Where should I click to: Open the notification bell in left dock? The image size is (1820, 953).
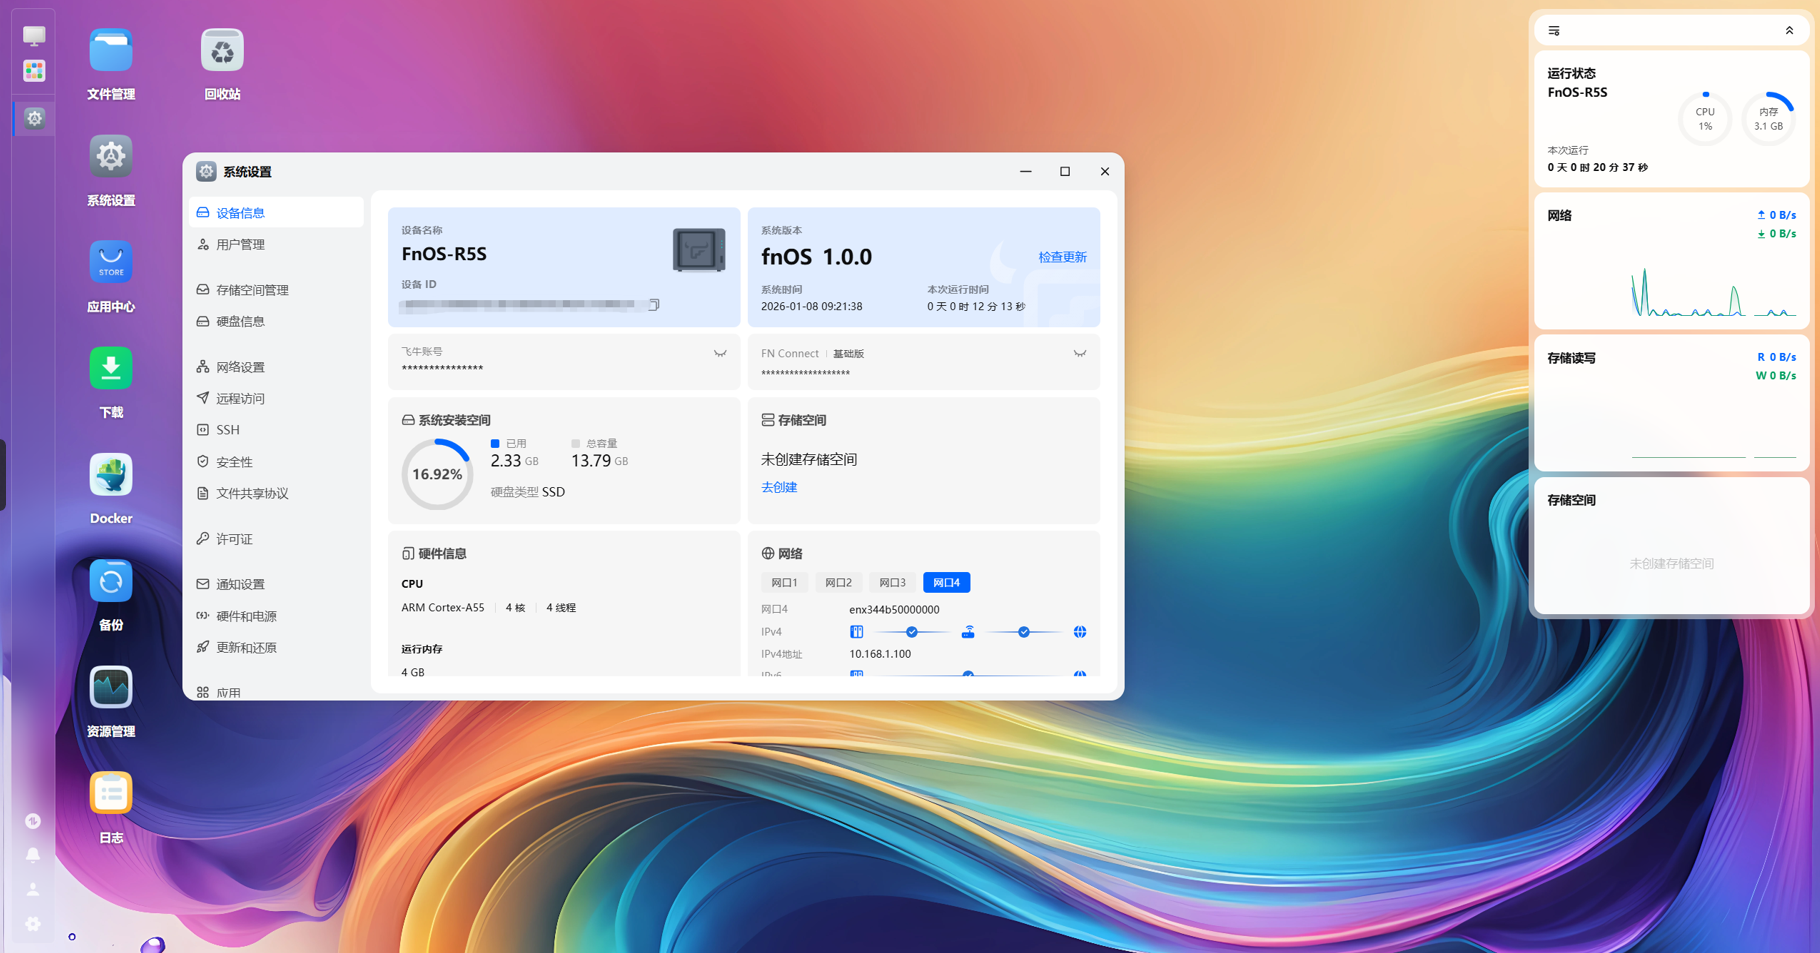tap(33, 855)
